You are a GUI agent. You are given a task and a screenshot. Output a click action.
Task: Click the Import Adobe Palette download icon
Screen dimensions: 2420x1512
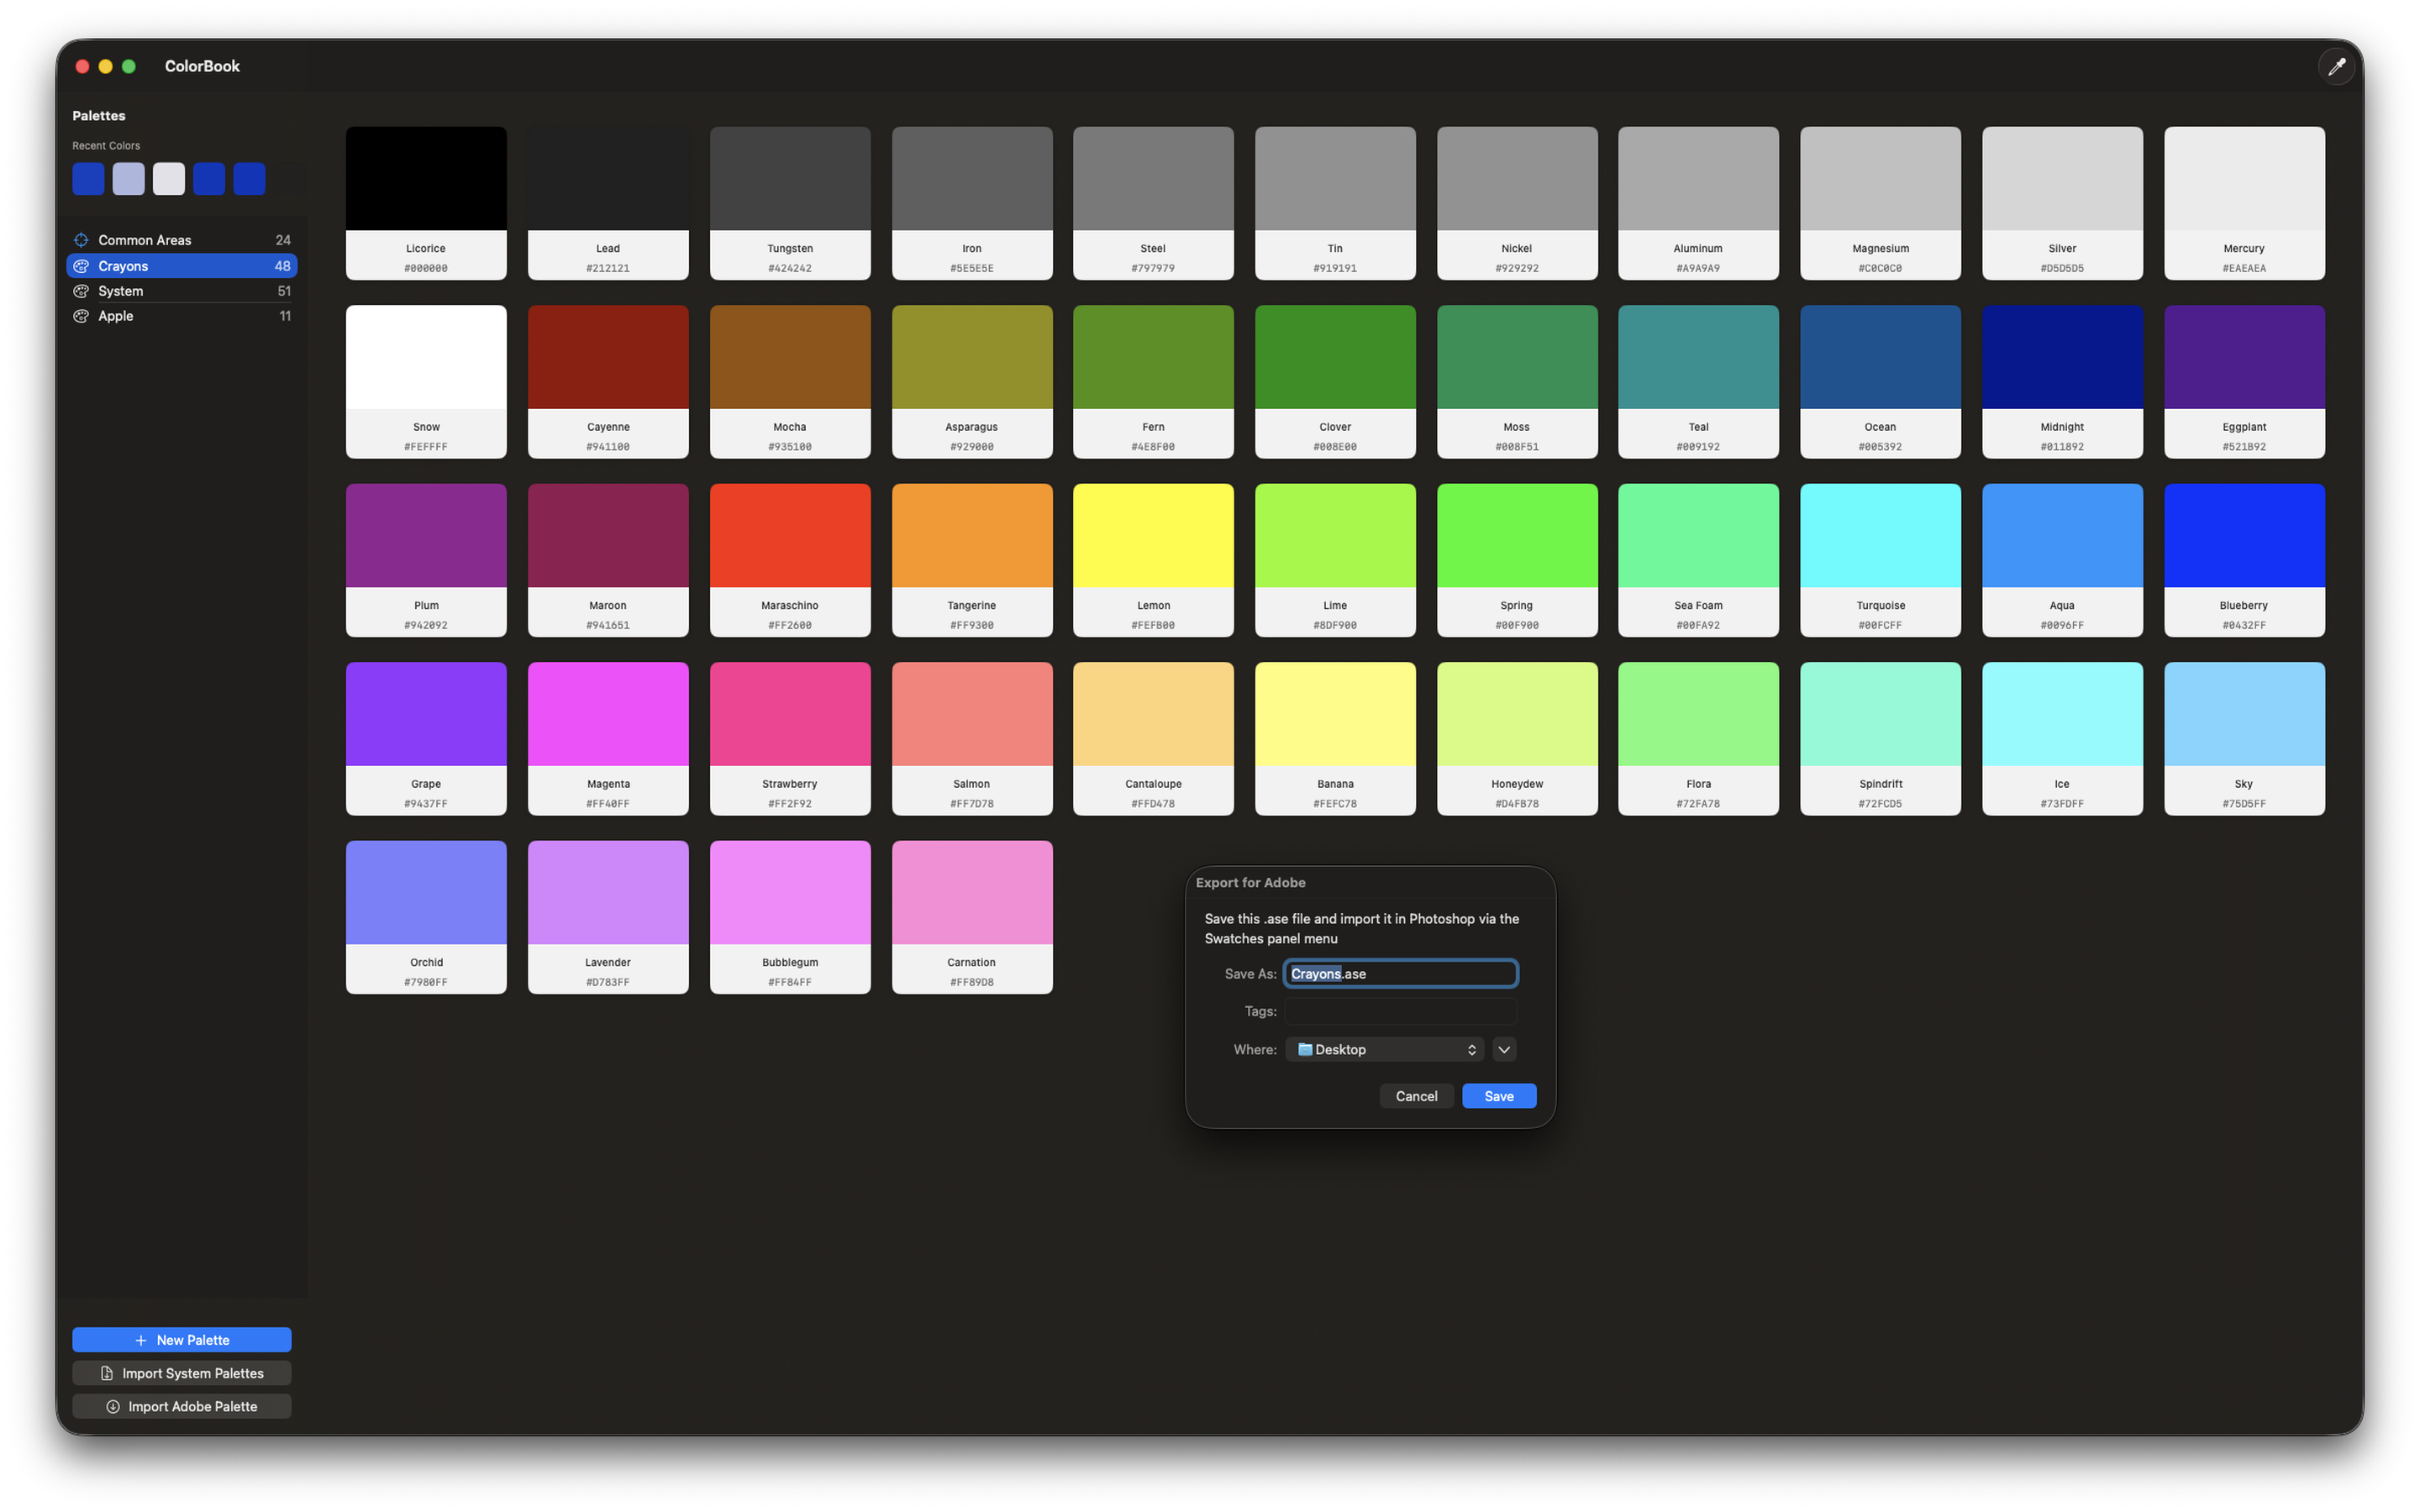113,1406
